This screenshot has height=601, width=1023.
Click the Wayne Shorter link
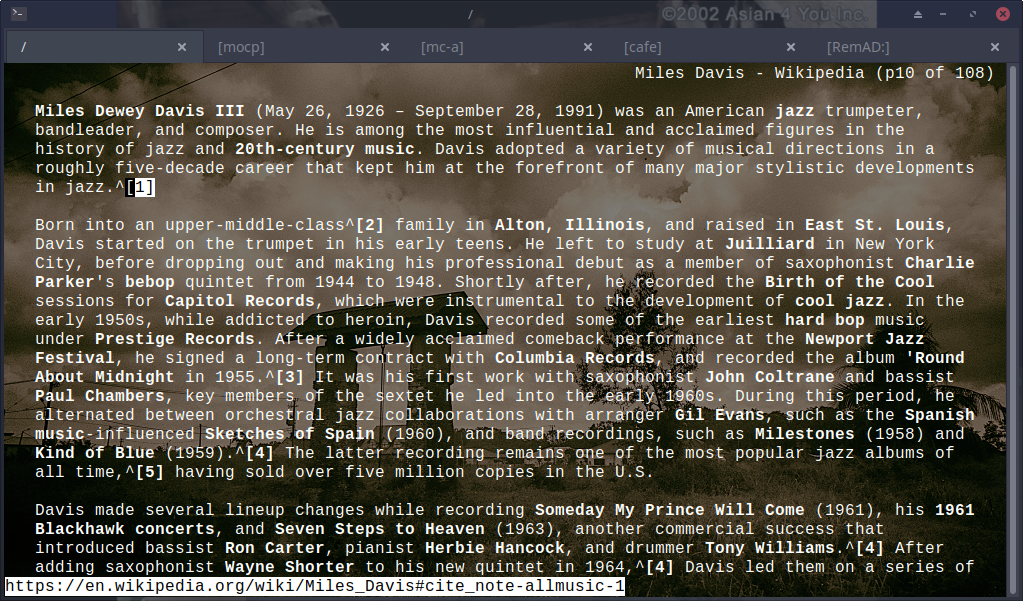click(290, 567)
